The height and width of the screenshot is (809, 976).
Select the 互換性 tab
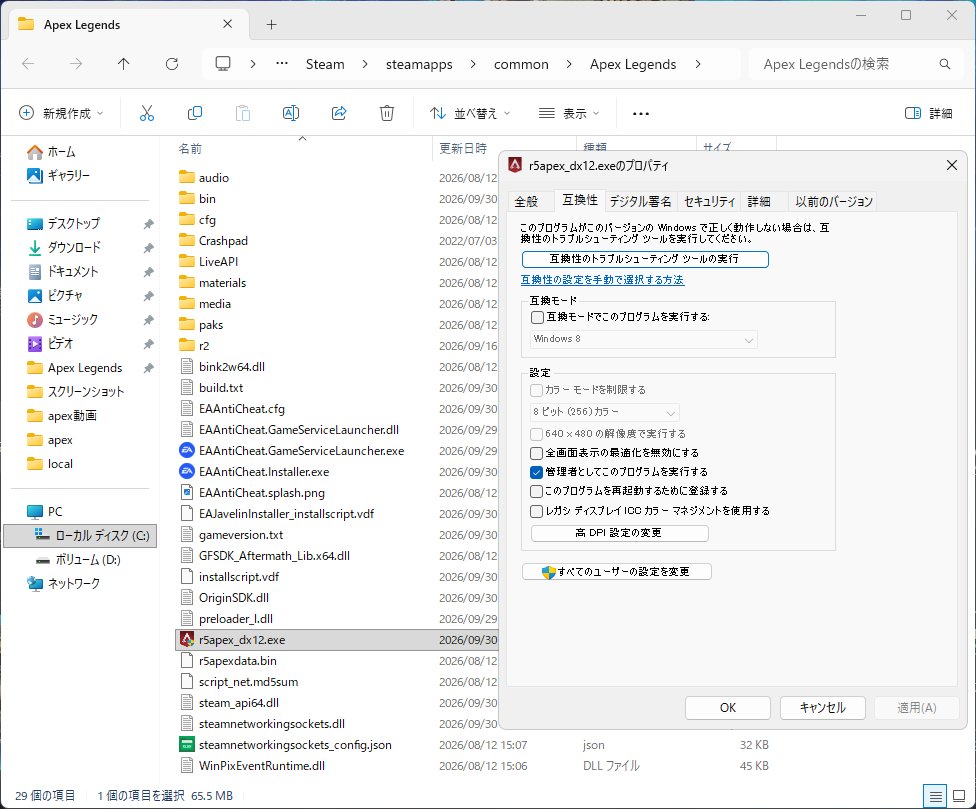(580, 200)
